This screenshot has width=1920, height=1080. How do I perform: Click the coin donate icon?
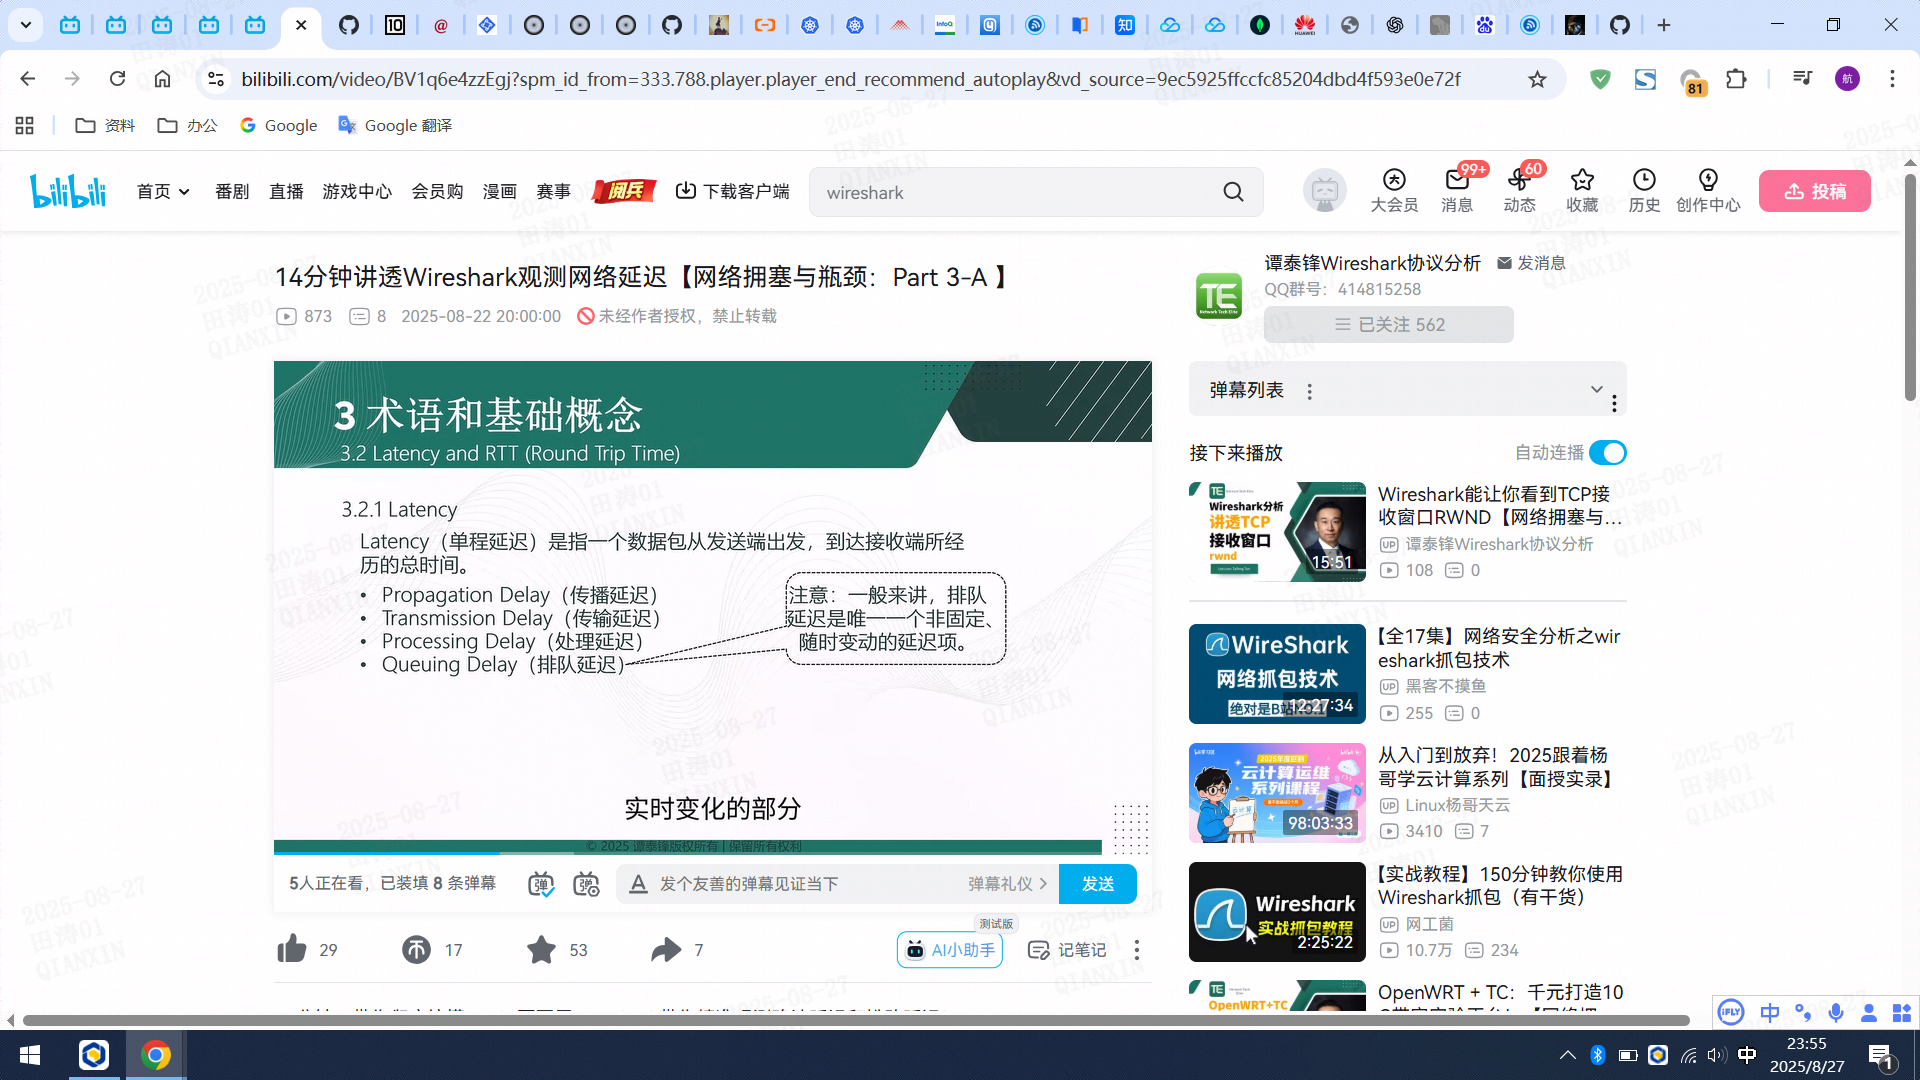click(416, 949)
